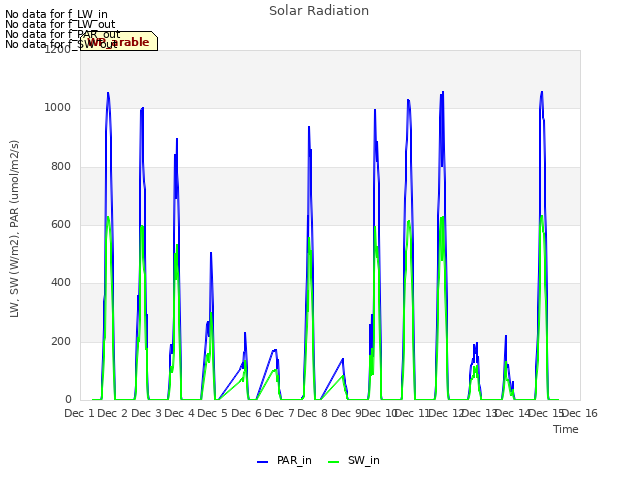The width and height of the screenshot is (640, 480).
Task: Click the Time x-axis label
Action: 565,429
